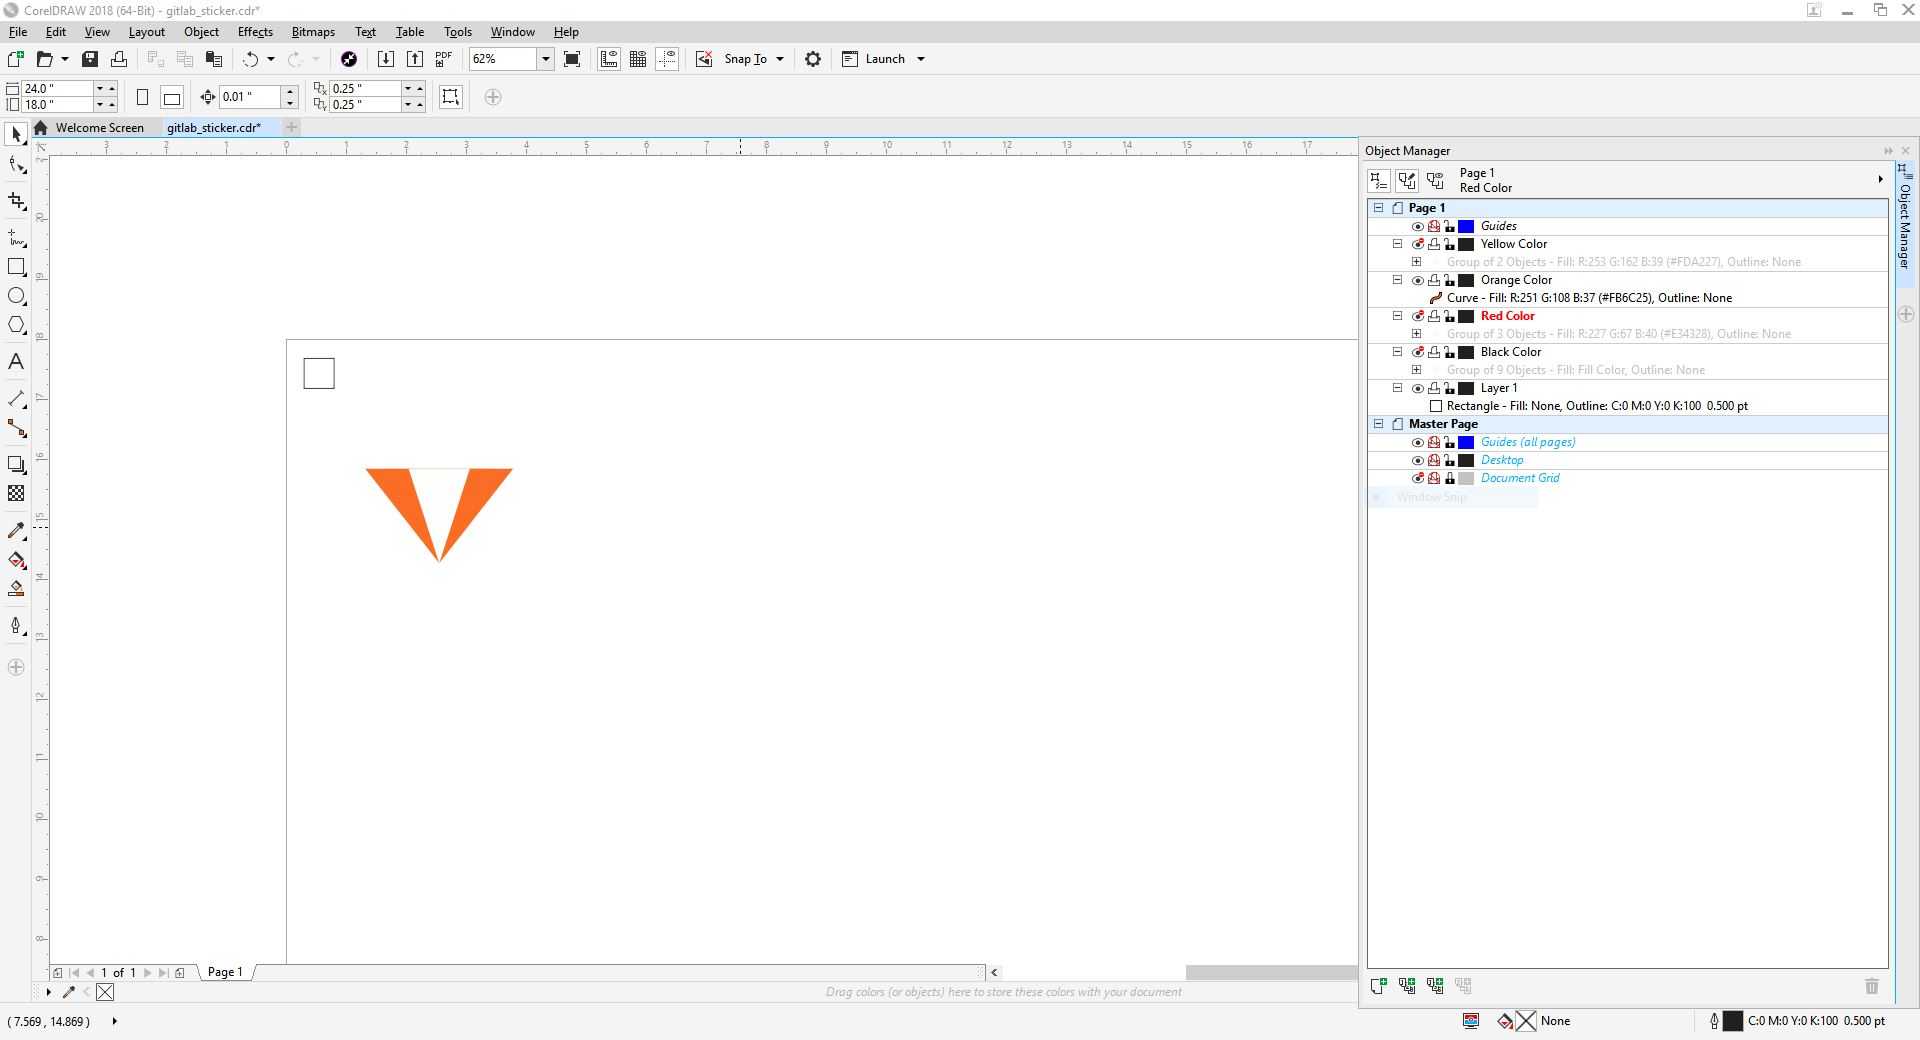Activate the Transparency tool
Image resolution: width=1920 pixels, height=1040 pixels.
(x=16, y=493)
